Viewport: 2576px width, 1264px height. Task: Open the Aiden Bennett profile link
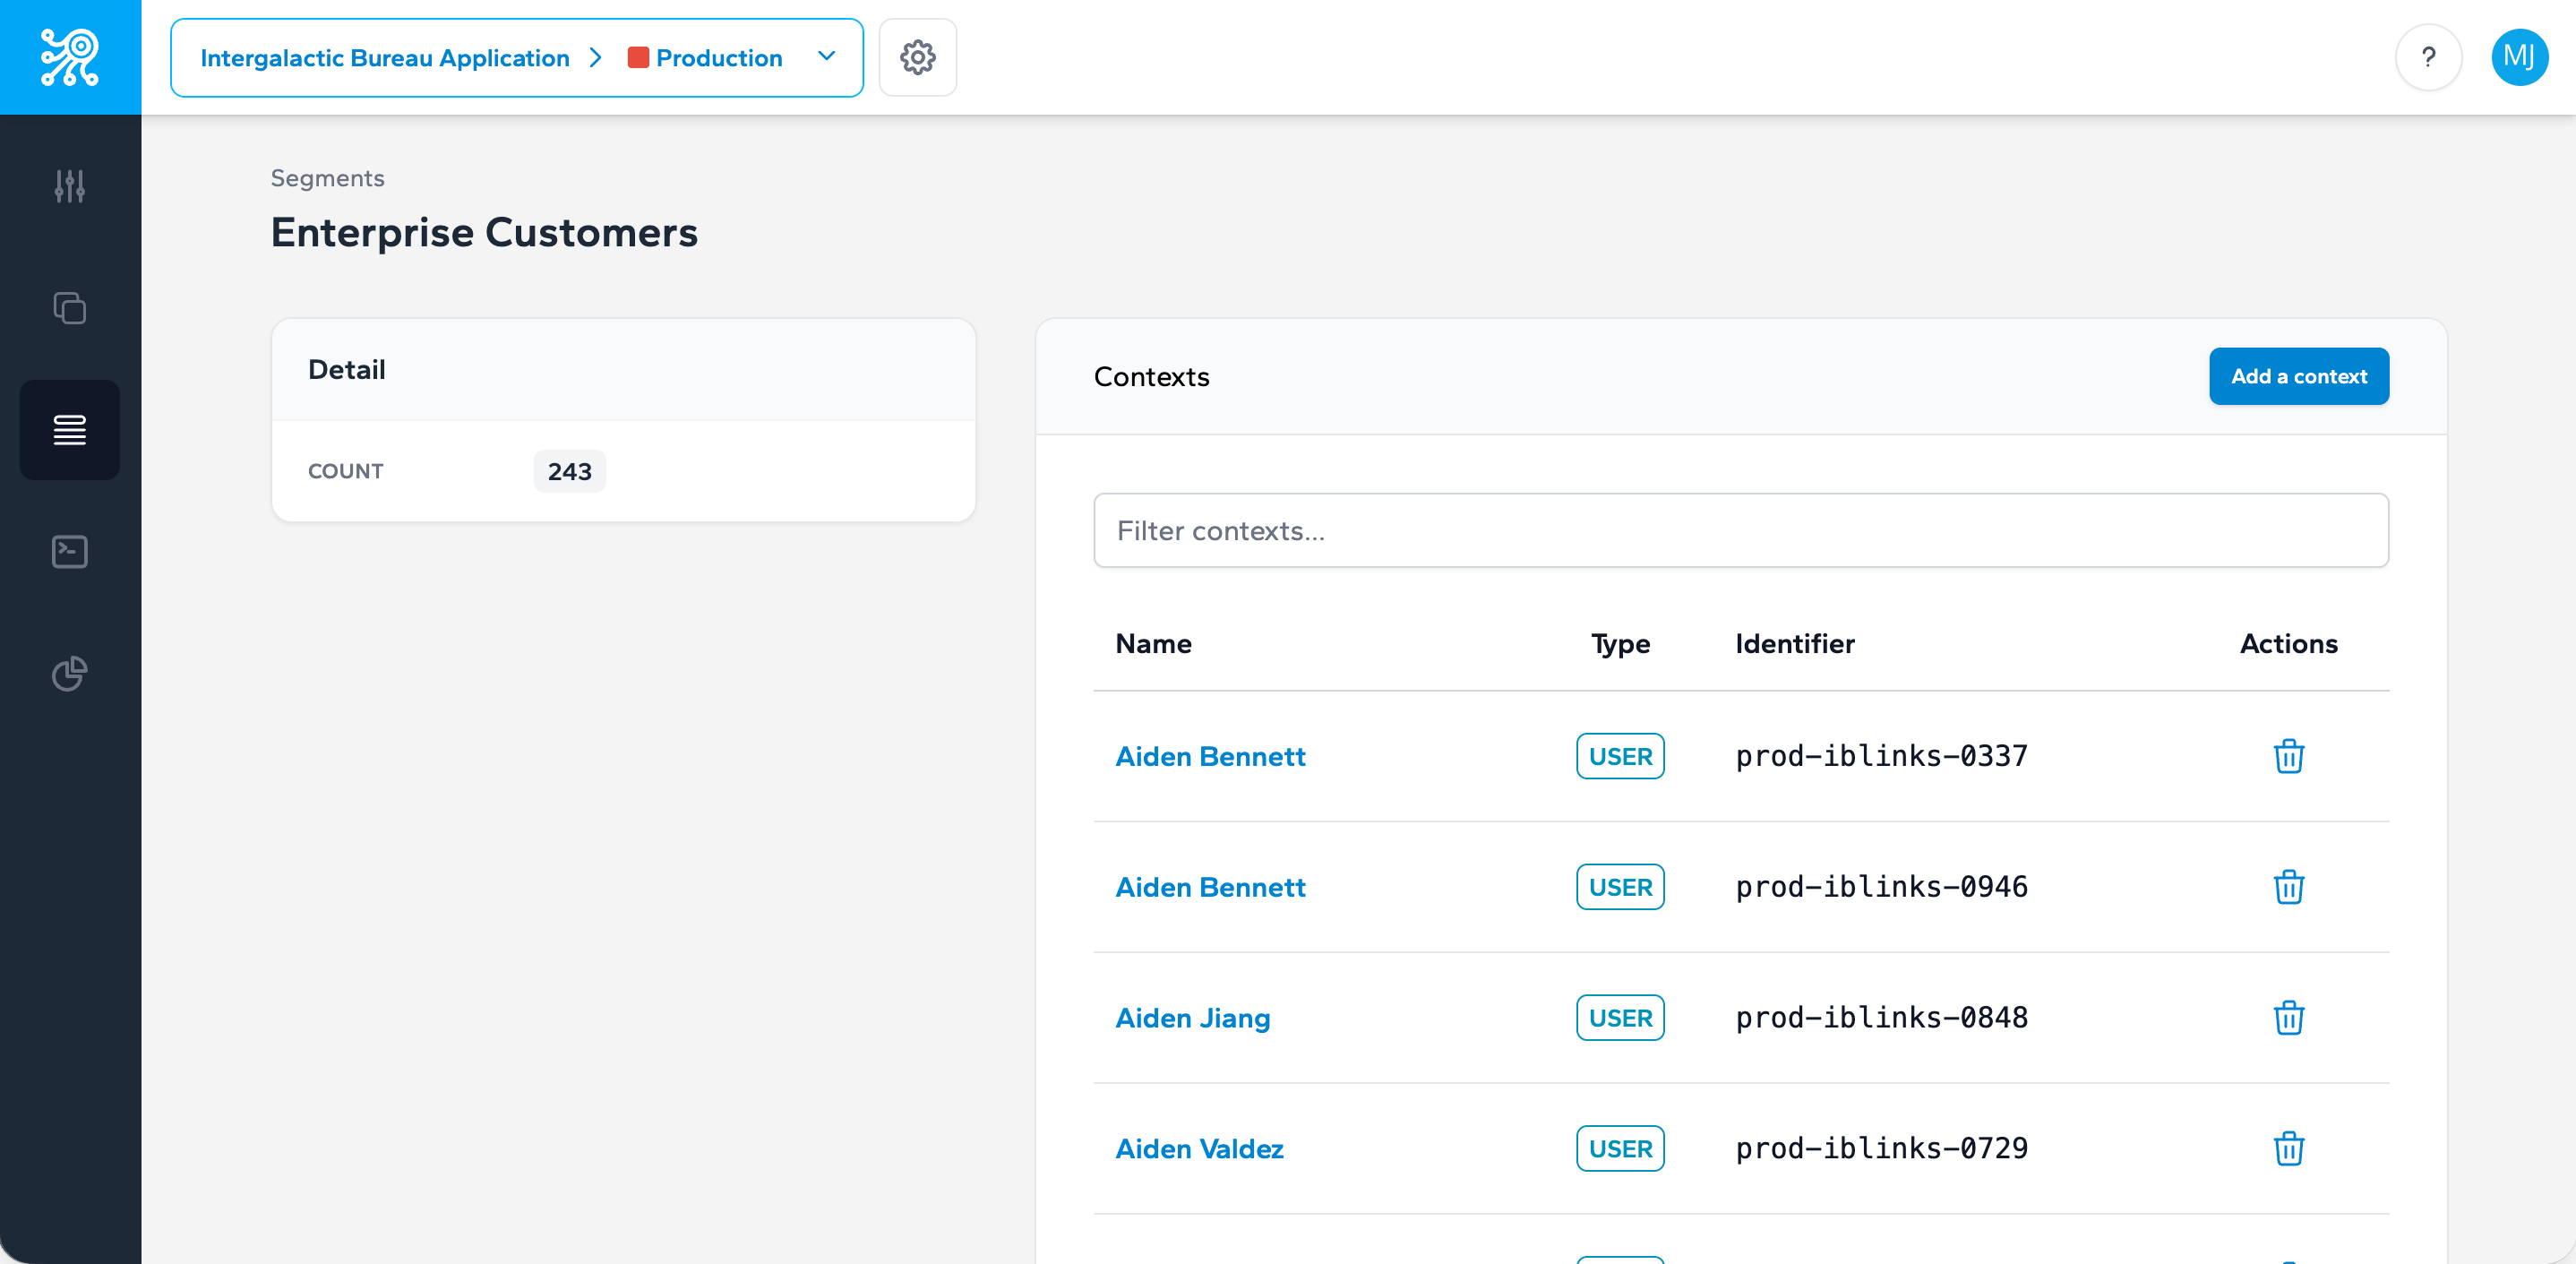coord(1210,757)
